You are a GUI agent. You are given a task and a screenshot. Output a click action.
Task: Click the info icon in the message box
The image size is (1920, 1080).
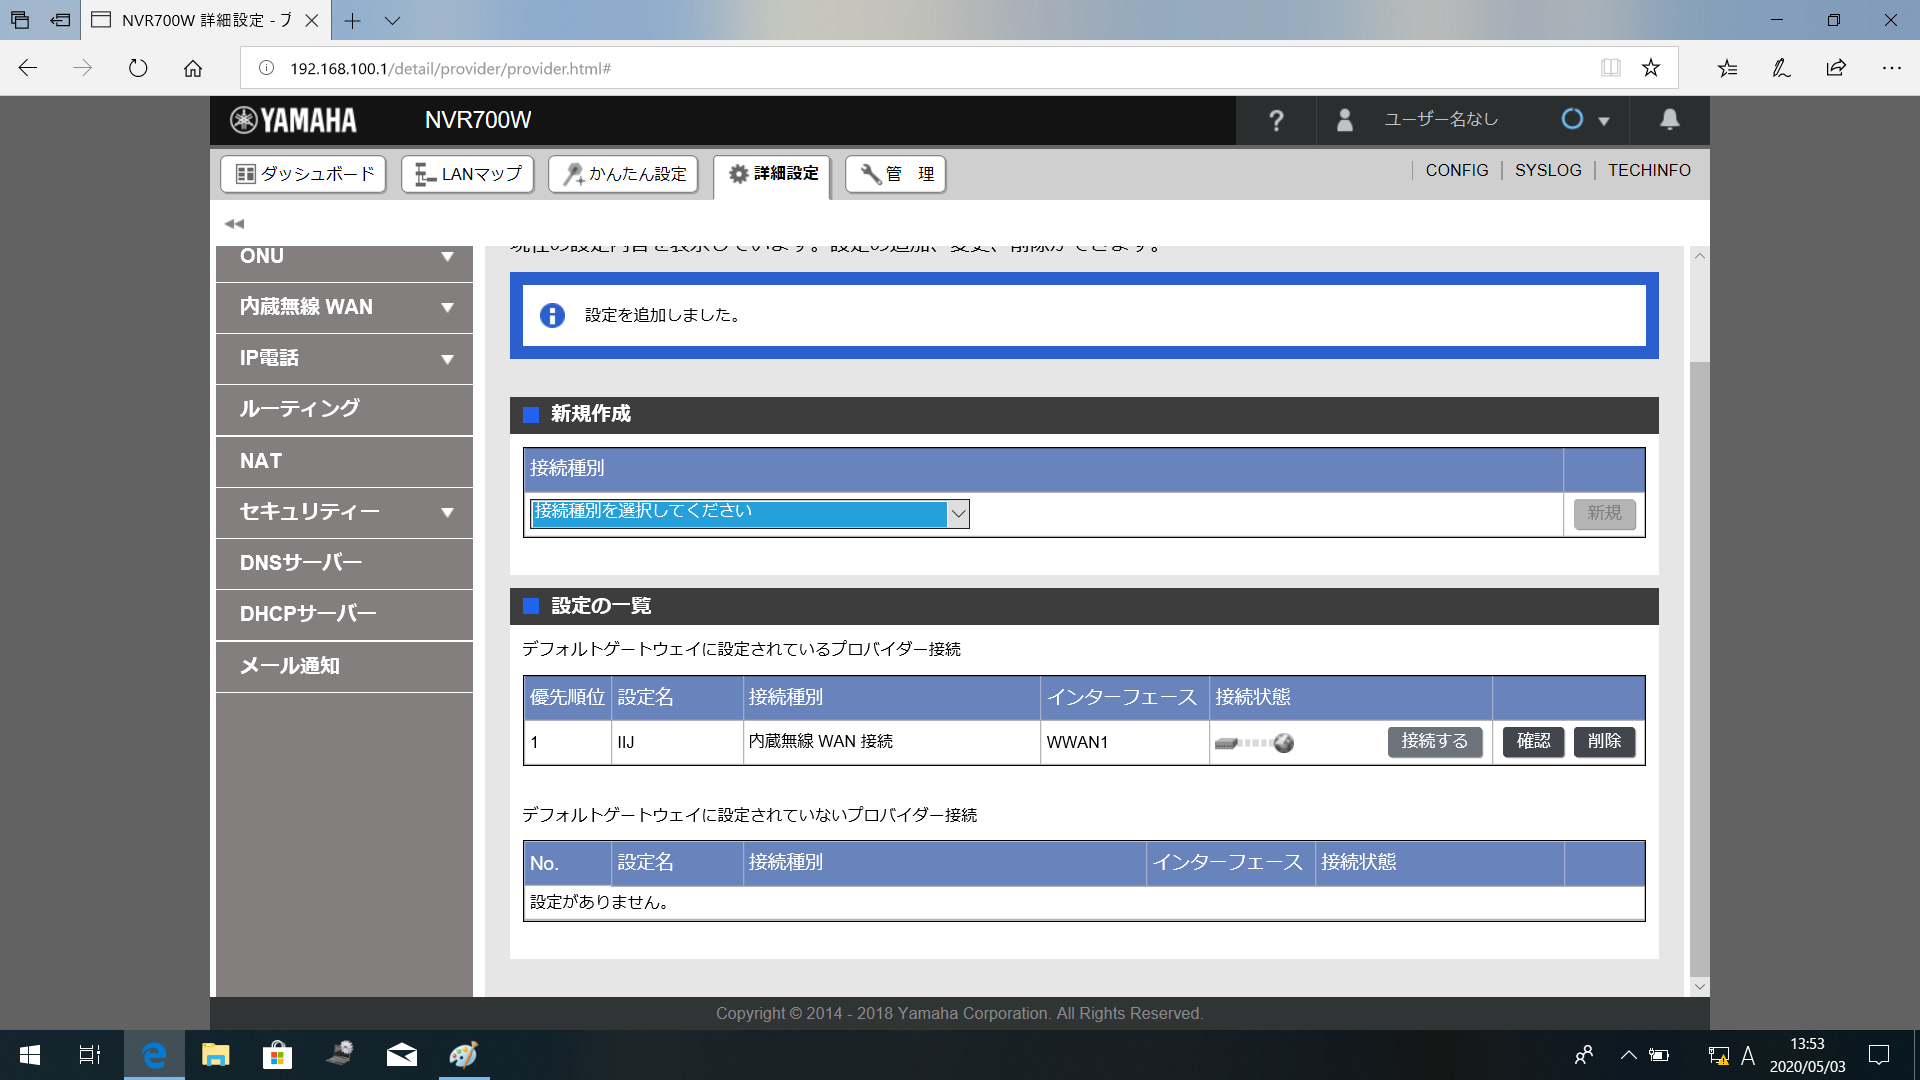click(552, 316)
